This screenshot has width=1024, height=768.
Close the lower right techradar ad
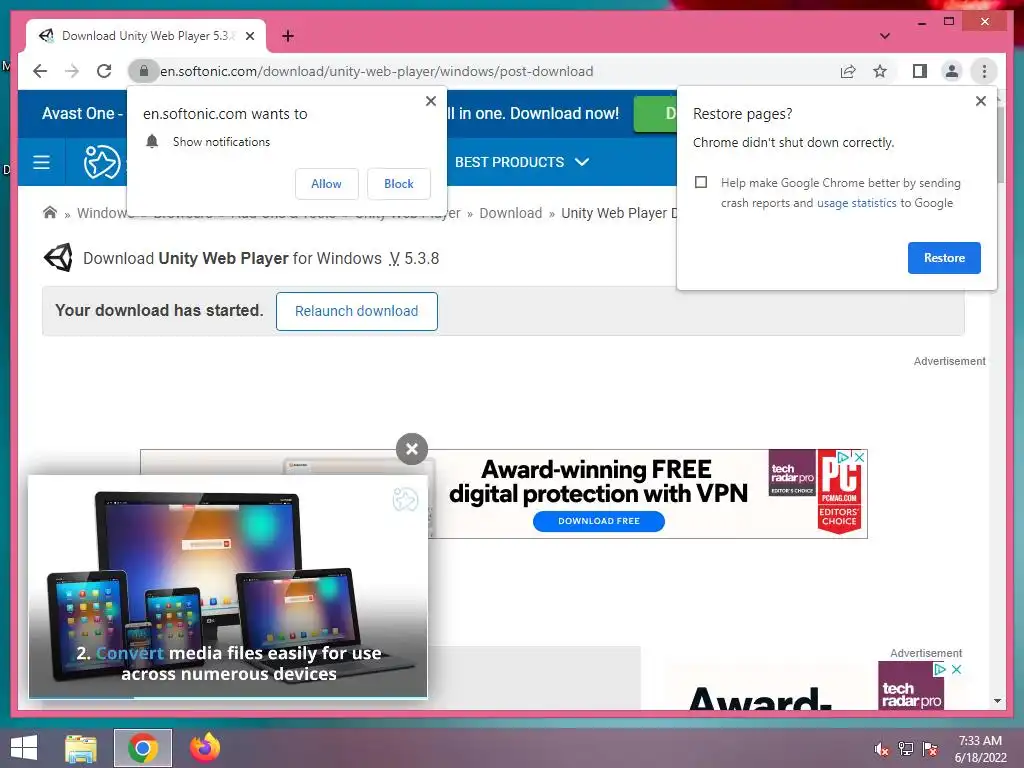[957, 669]
